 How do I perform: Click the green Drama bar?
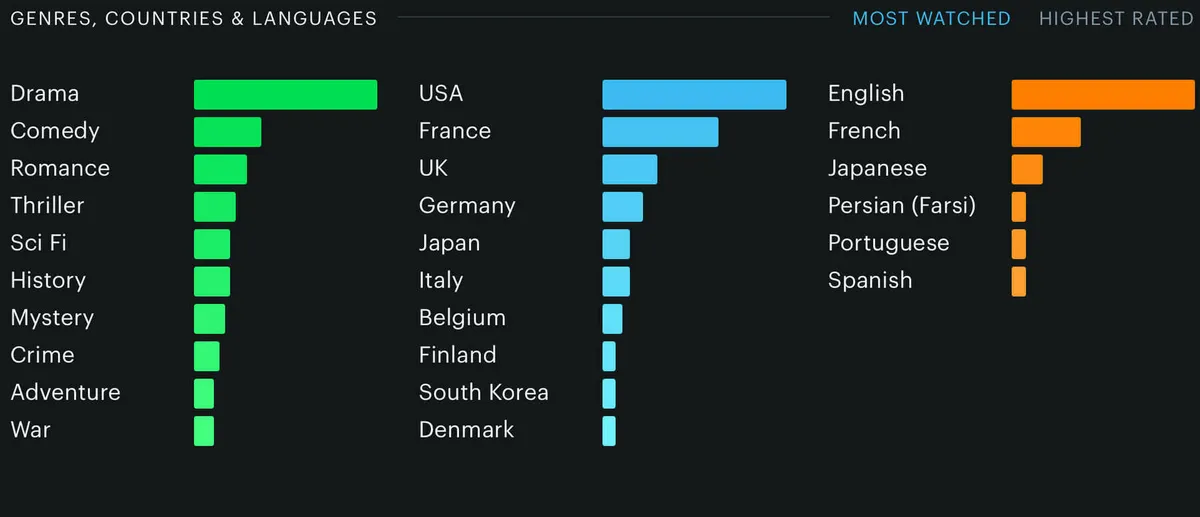(x=285, y=94)
